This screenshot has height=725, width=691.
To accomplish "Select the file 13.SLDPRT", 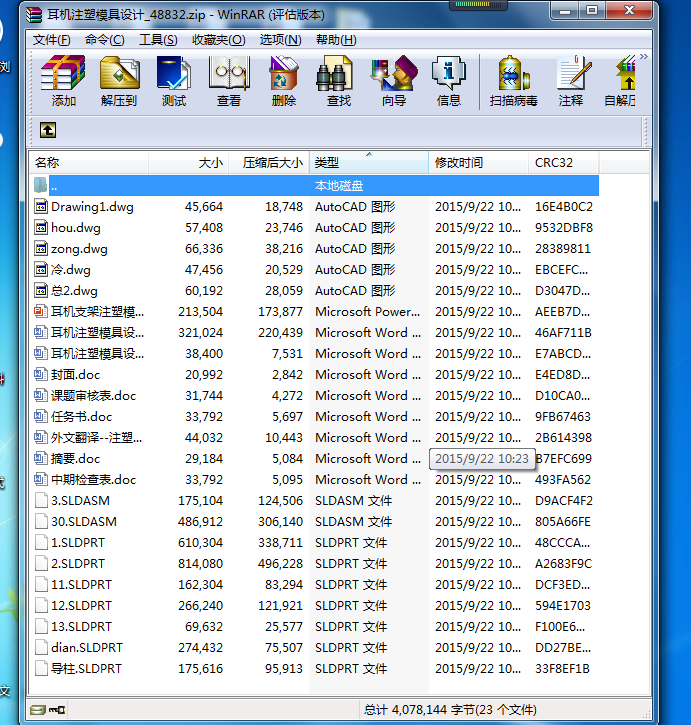I will click(x=81, y=627).
